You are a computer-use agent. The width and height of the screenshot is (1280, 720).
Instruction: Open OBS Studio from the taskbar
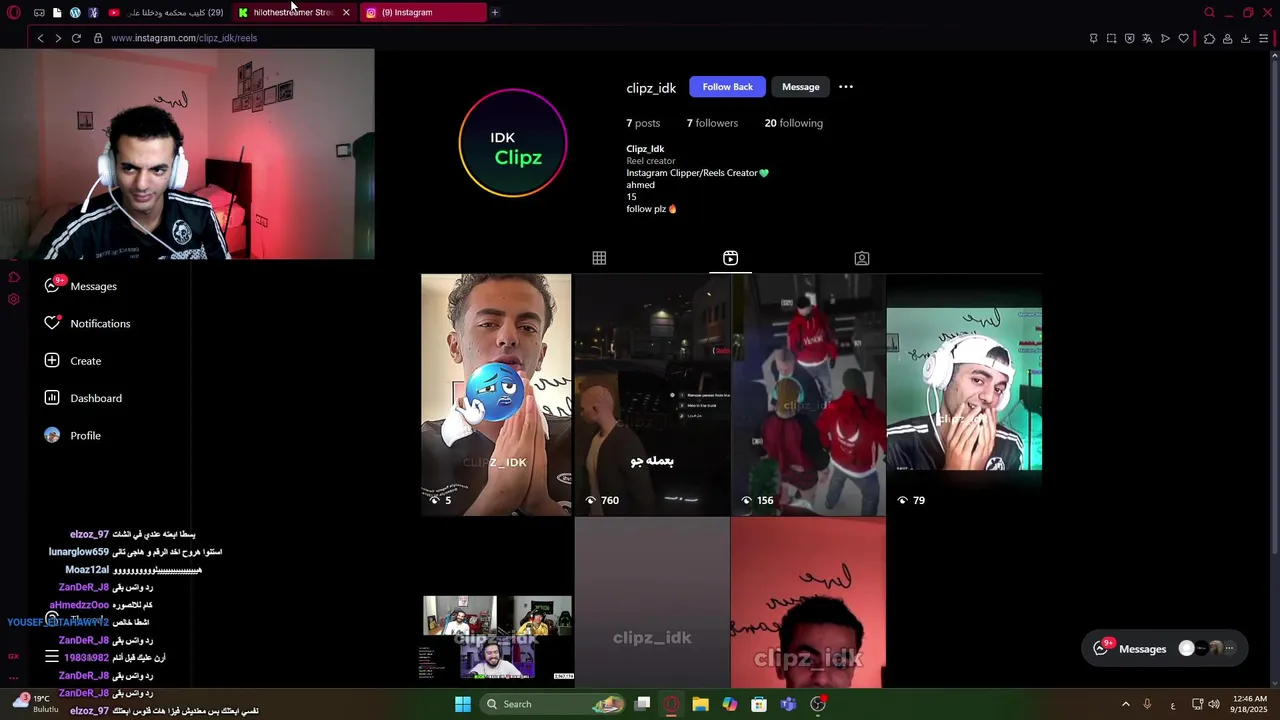tap(818, 704)
